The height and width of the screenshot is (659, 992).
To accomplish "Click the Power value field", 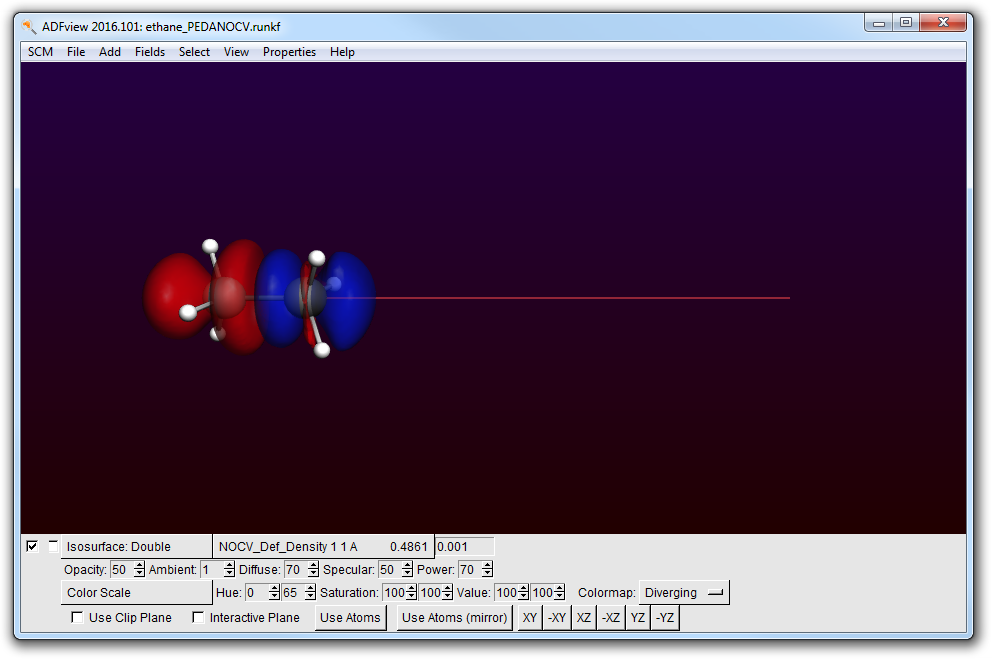I will coord(469,569).
